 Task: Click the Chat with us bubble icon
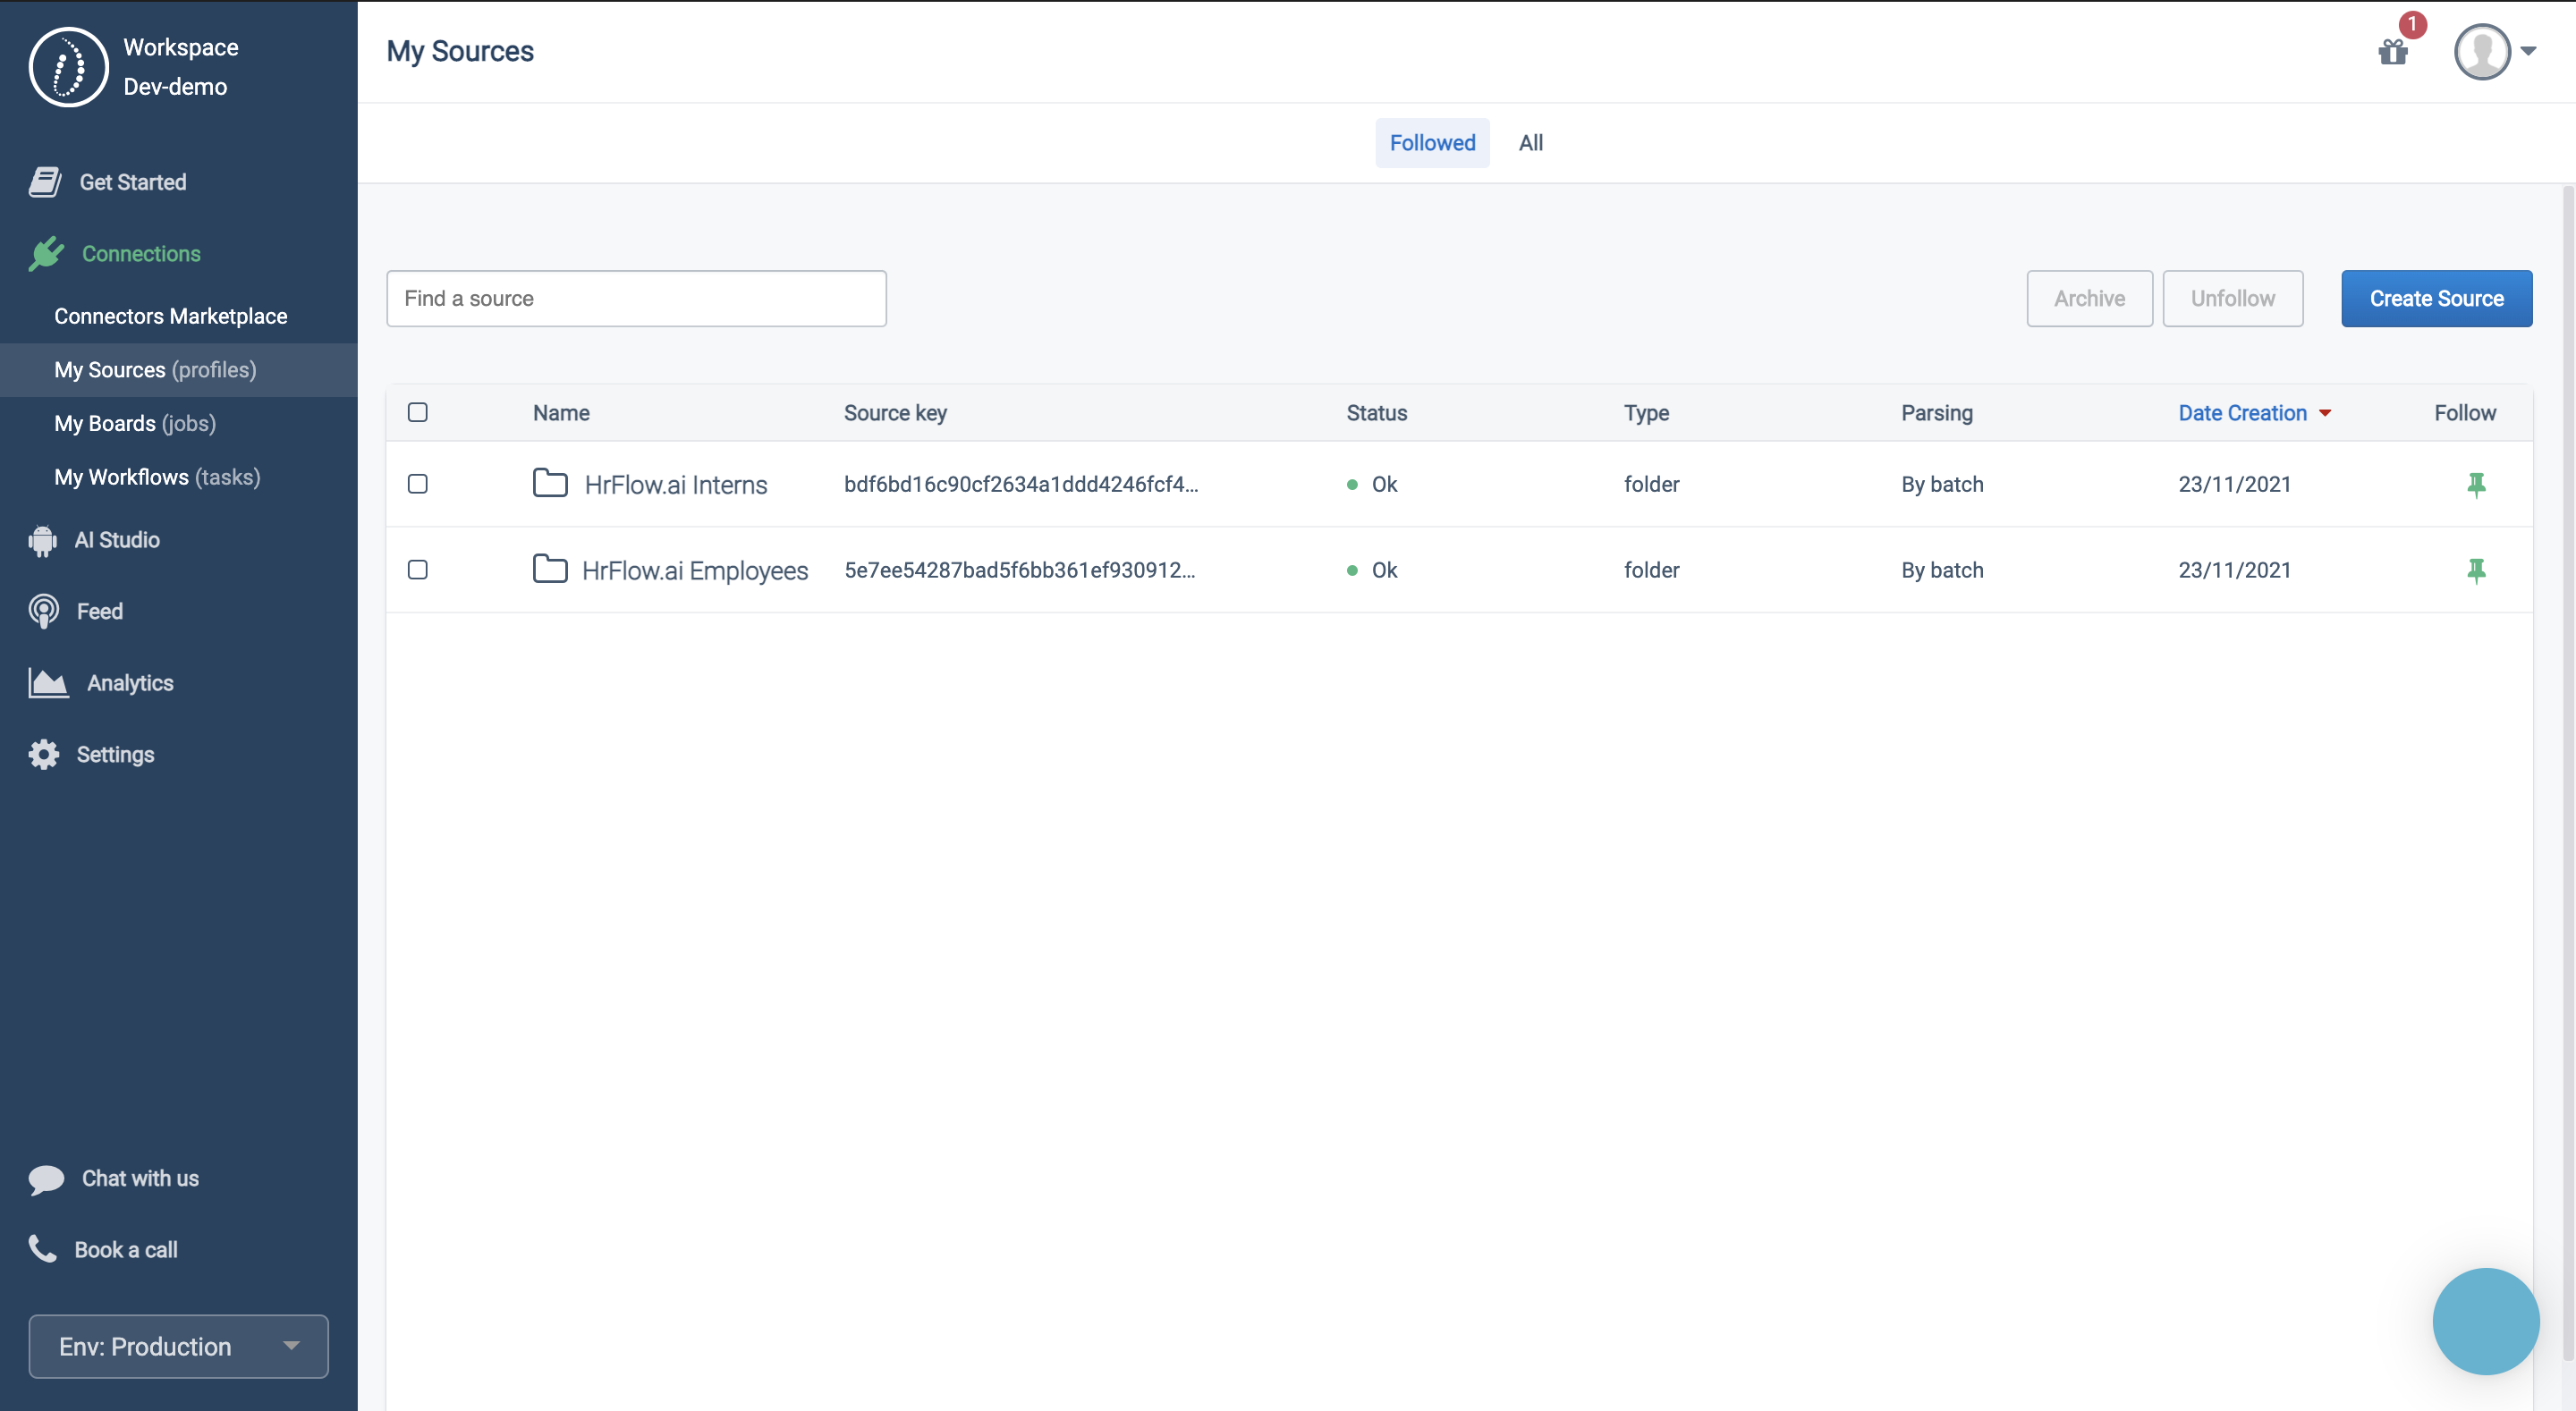coord(46,1179)
